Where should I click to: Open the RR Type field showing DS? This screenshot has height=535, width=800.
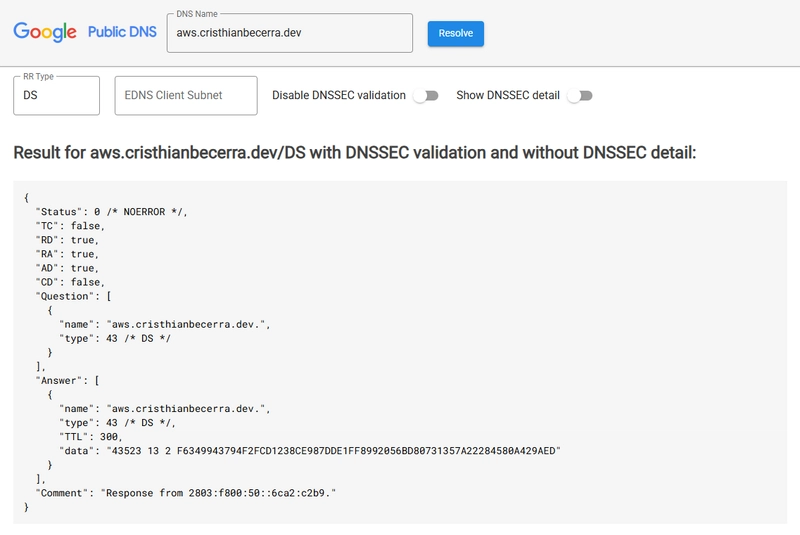coord(56,96)
